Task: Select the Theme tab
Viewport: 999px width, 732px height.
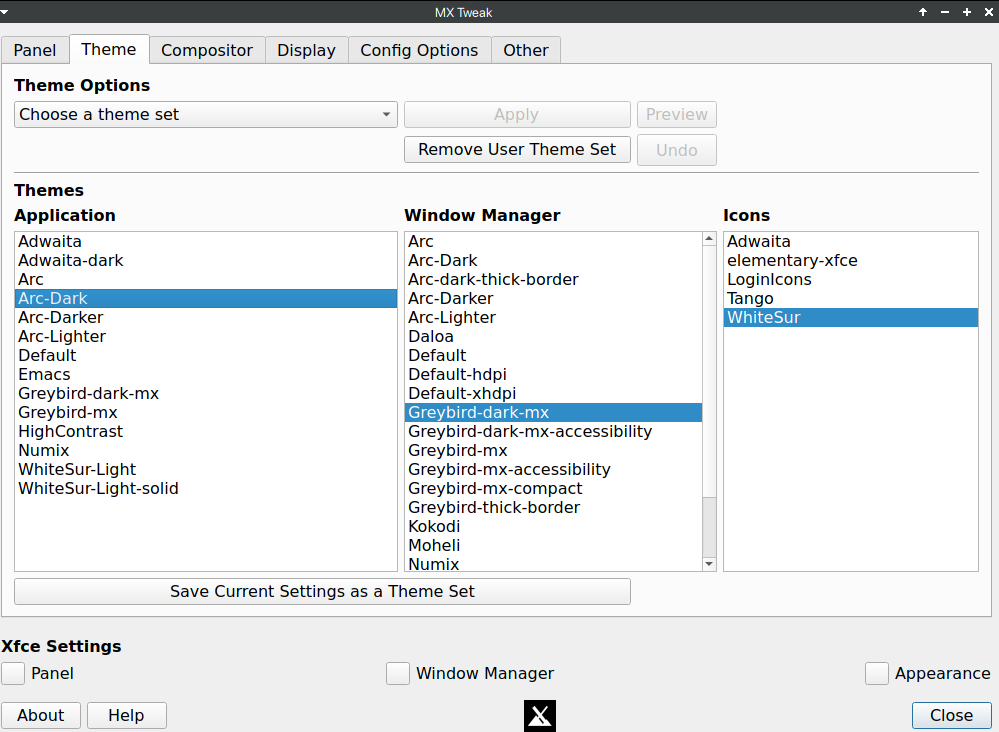Action: pyautogui.click(x=109, y=49)
